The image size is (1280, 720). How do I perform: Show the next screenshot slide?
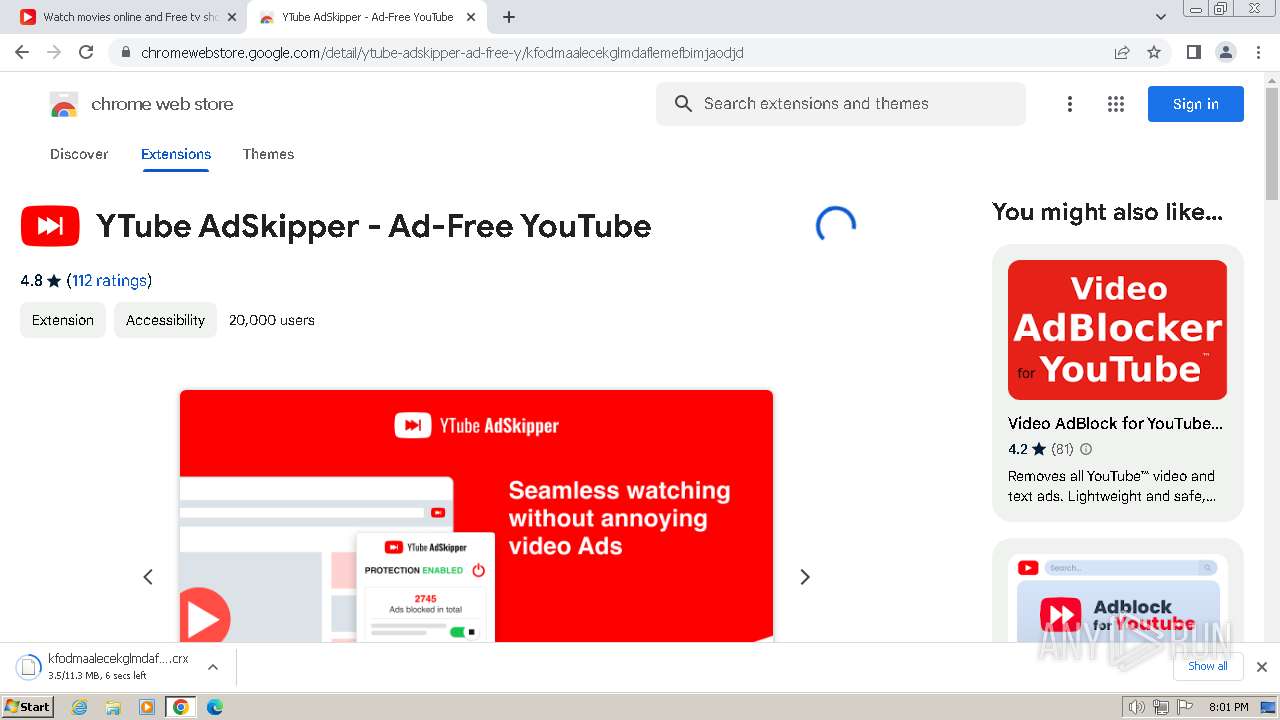[805, 577]
